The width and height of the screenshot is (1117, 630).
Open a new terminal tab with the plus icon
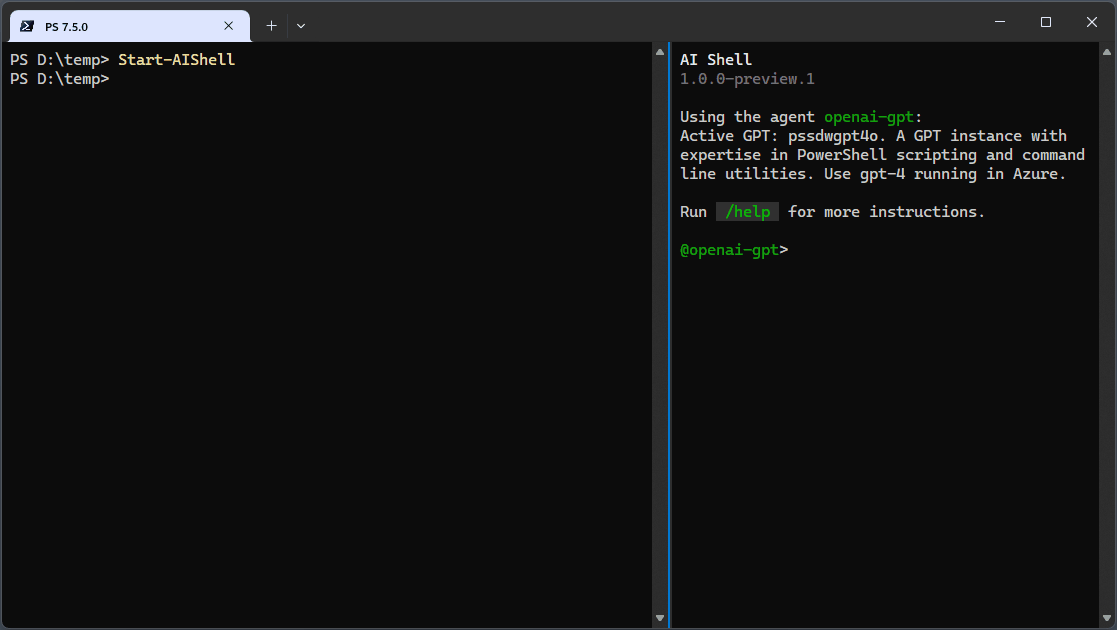(x=270, y=25)
